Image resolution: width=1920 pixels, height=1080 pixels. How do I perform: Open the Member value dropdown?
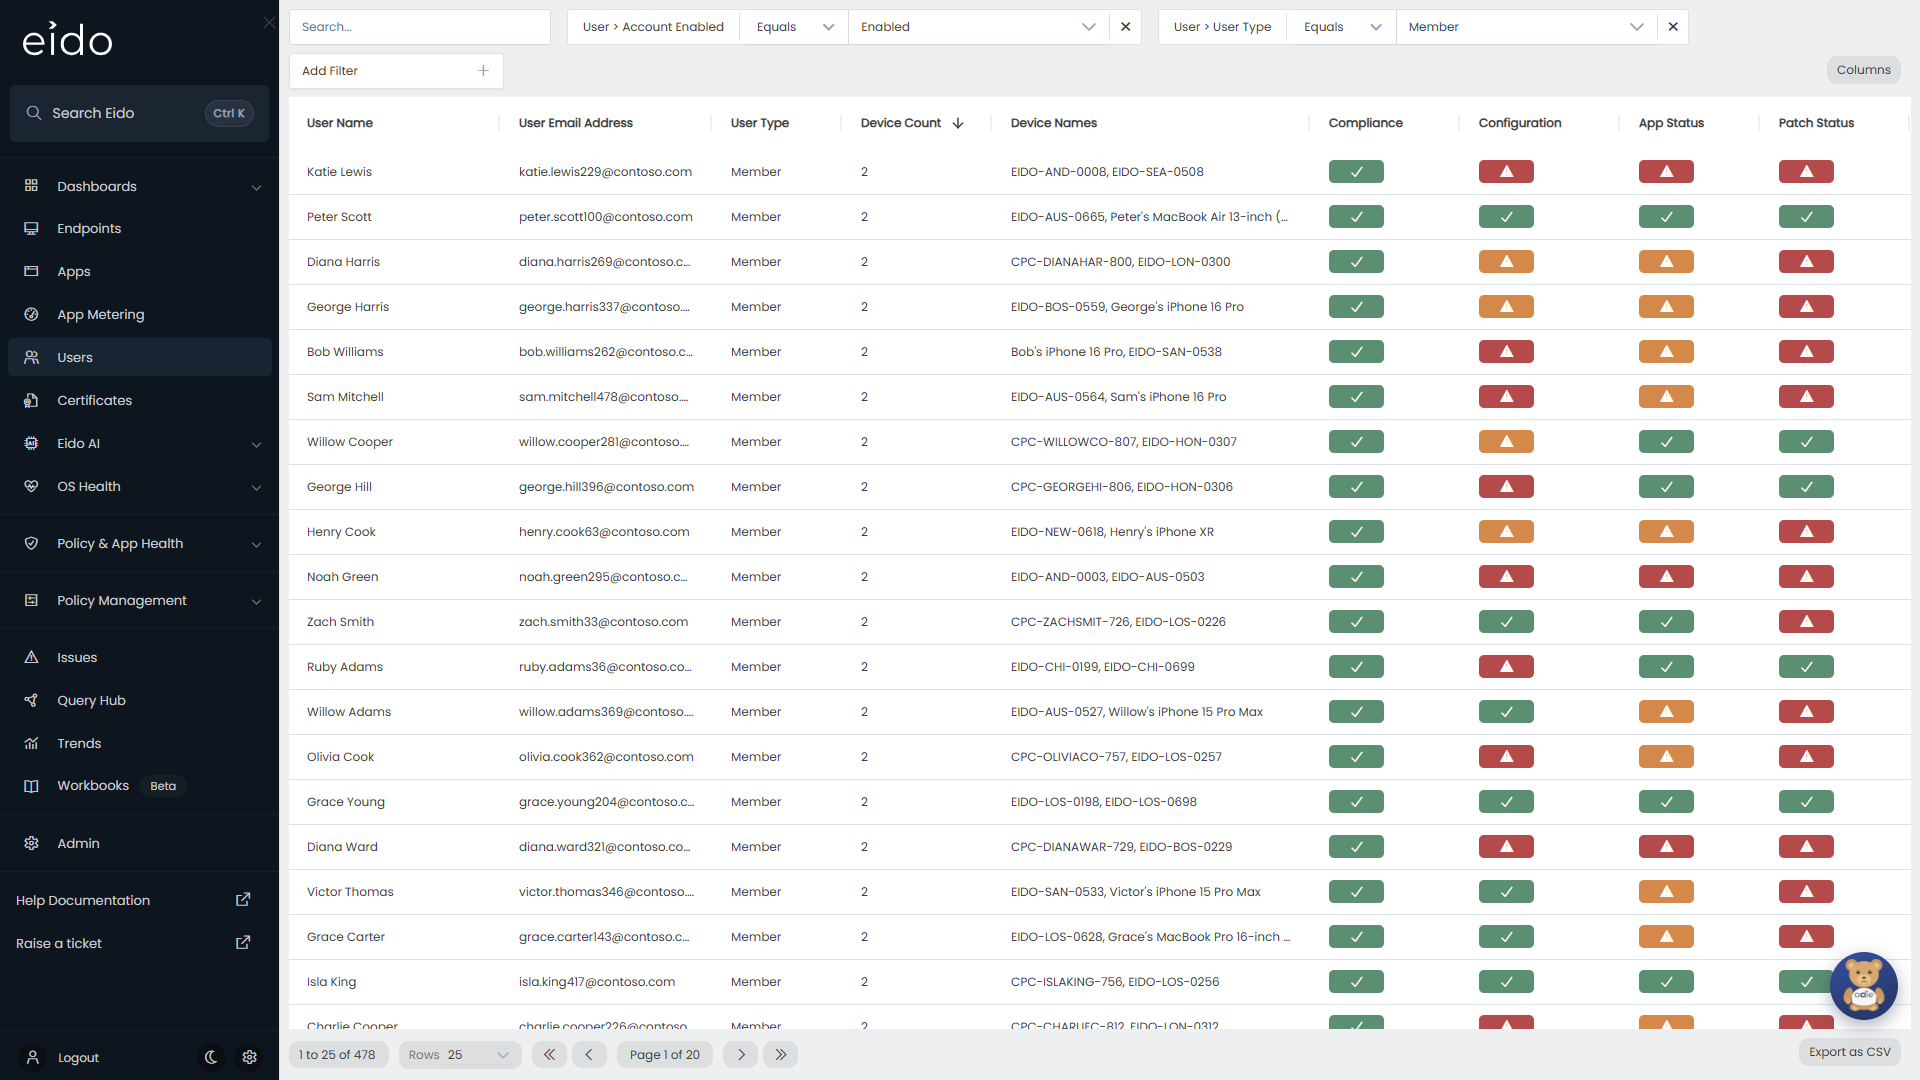point(1526,27)
